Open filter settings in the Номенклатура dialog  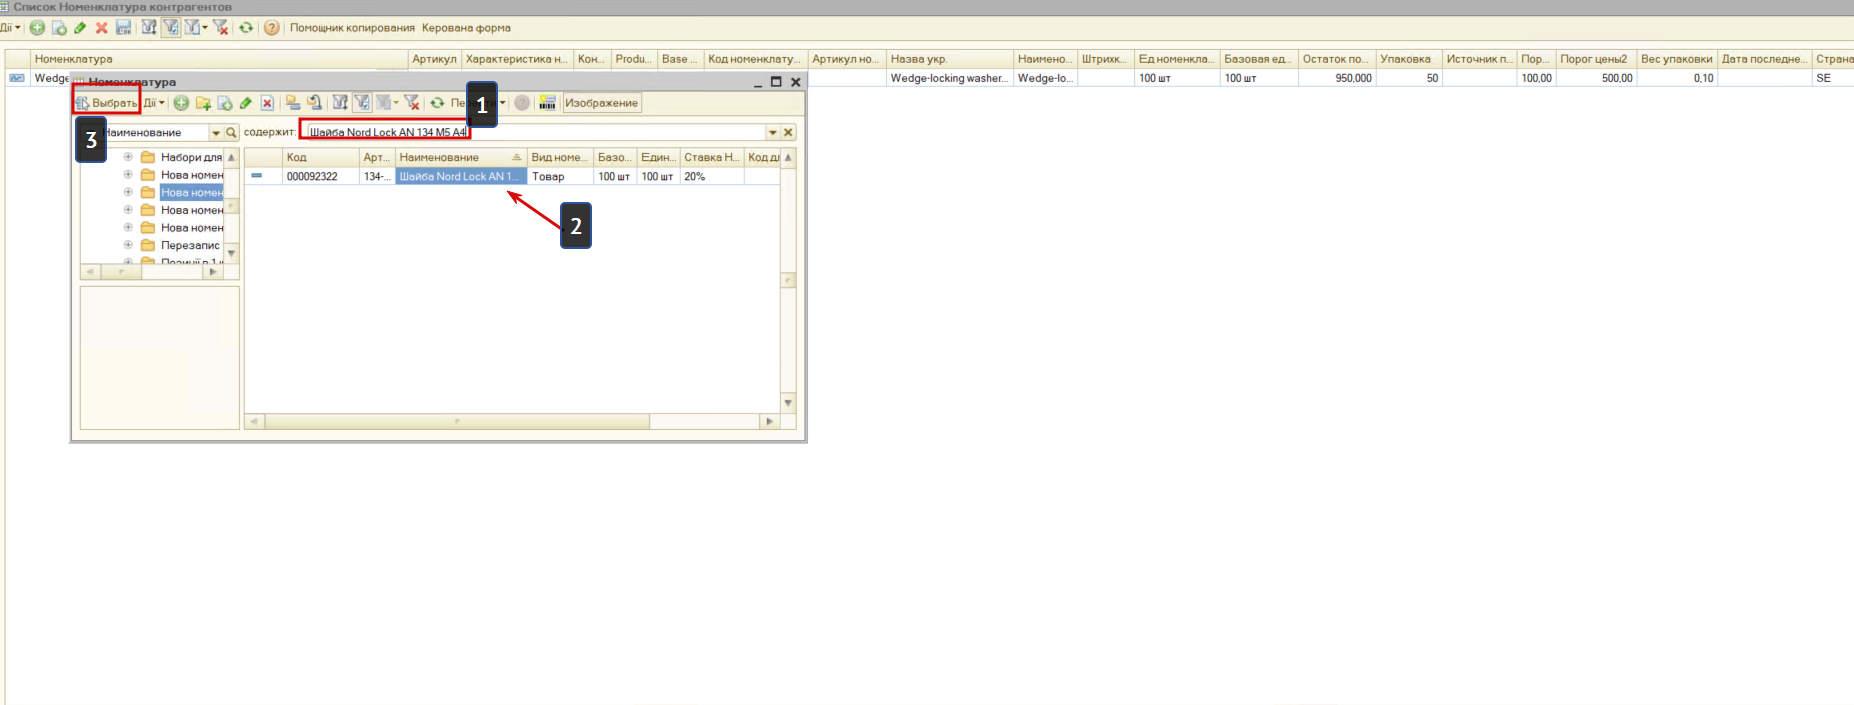point(340,103)
